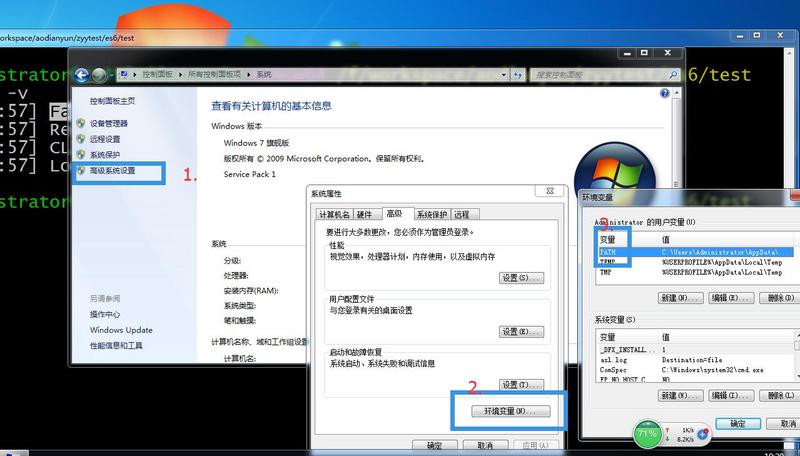Viewport: 800px width, 456px height.
Task: Click the 控制面板 breadcrumb in address bar
Action: (157, 74)
